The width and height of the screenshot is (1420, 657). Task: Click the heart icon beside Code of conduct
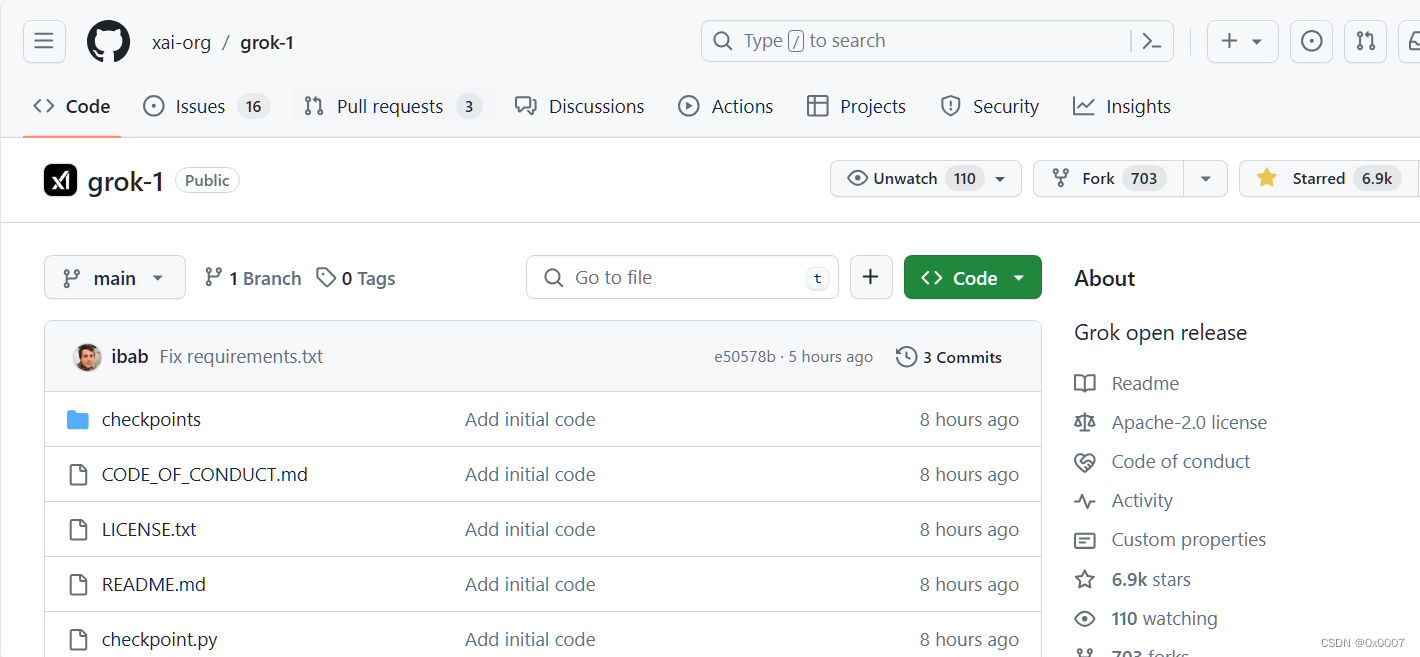click(x=1085, y=462)
